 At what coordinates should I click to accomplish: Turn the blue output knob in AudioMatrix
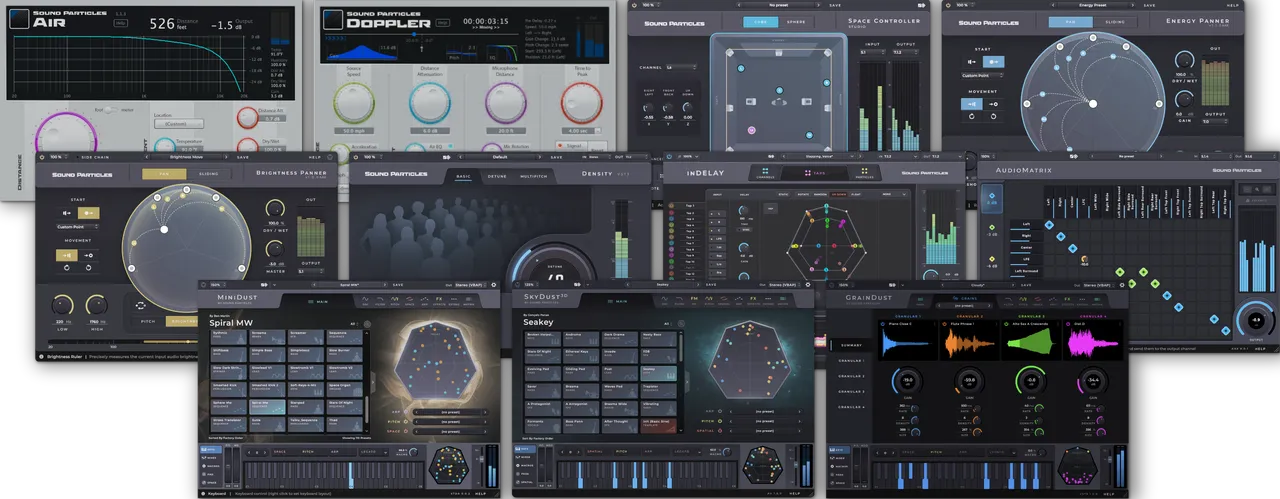[x=1254, y=321]
